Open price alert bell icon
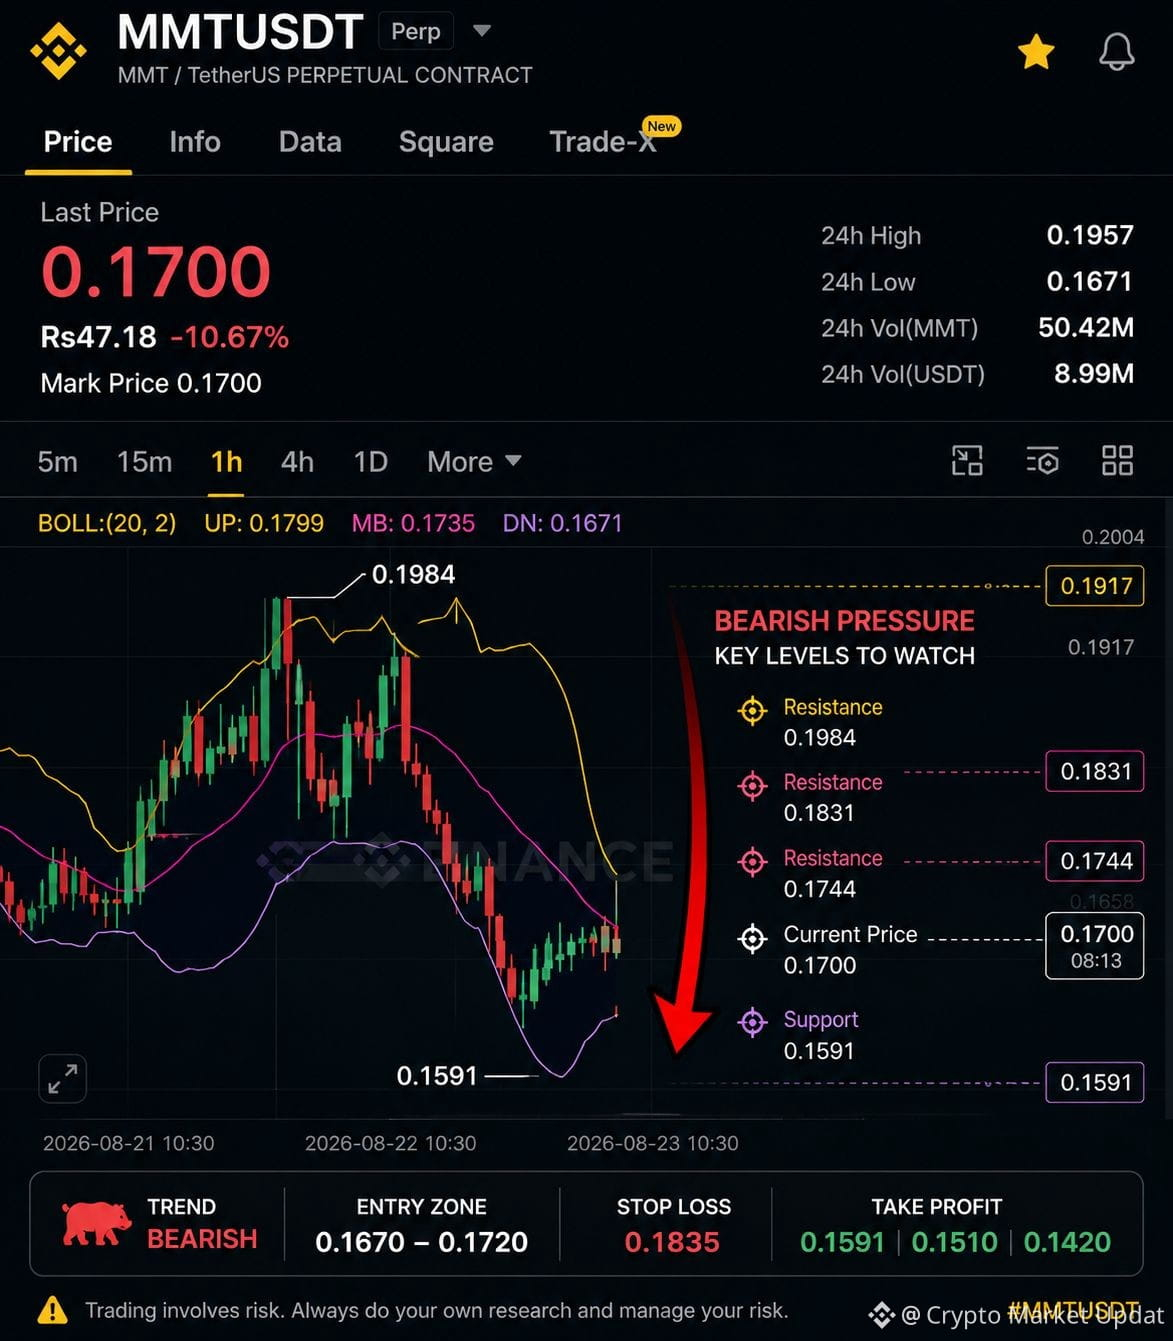 click(1116, 51)
